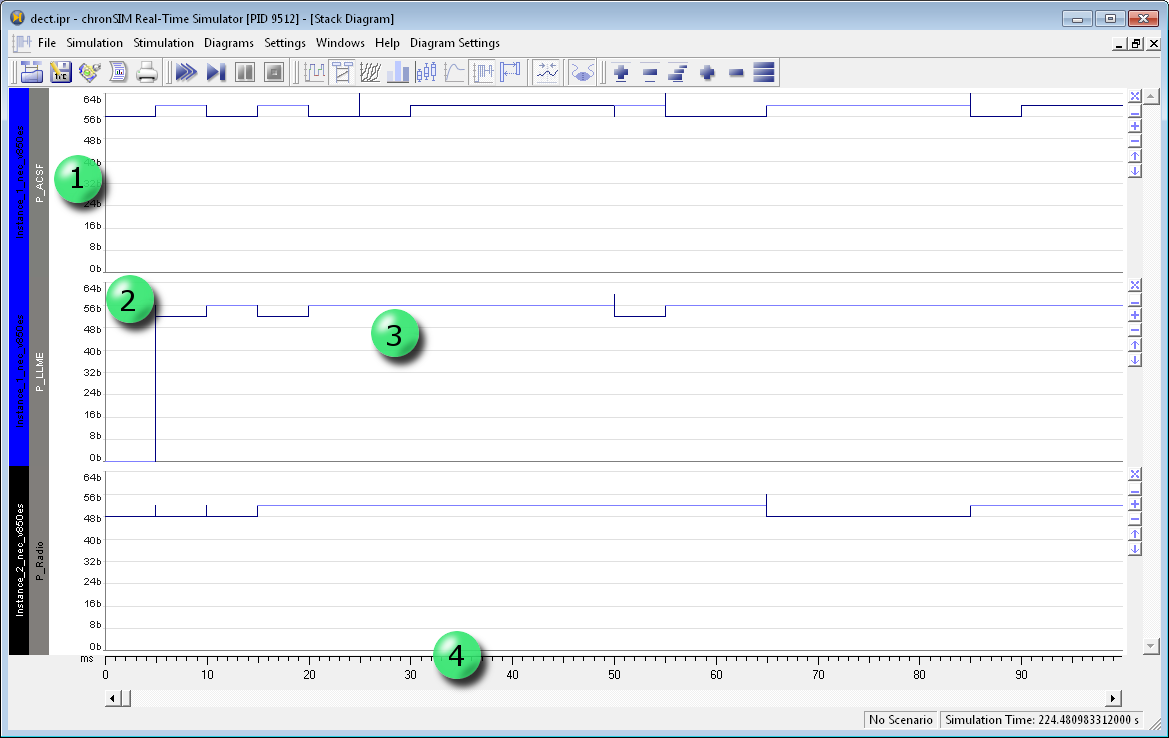Pause the simulation

tap(245, 72)
